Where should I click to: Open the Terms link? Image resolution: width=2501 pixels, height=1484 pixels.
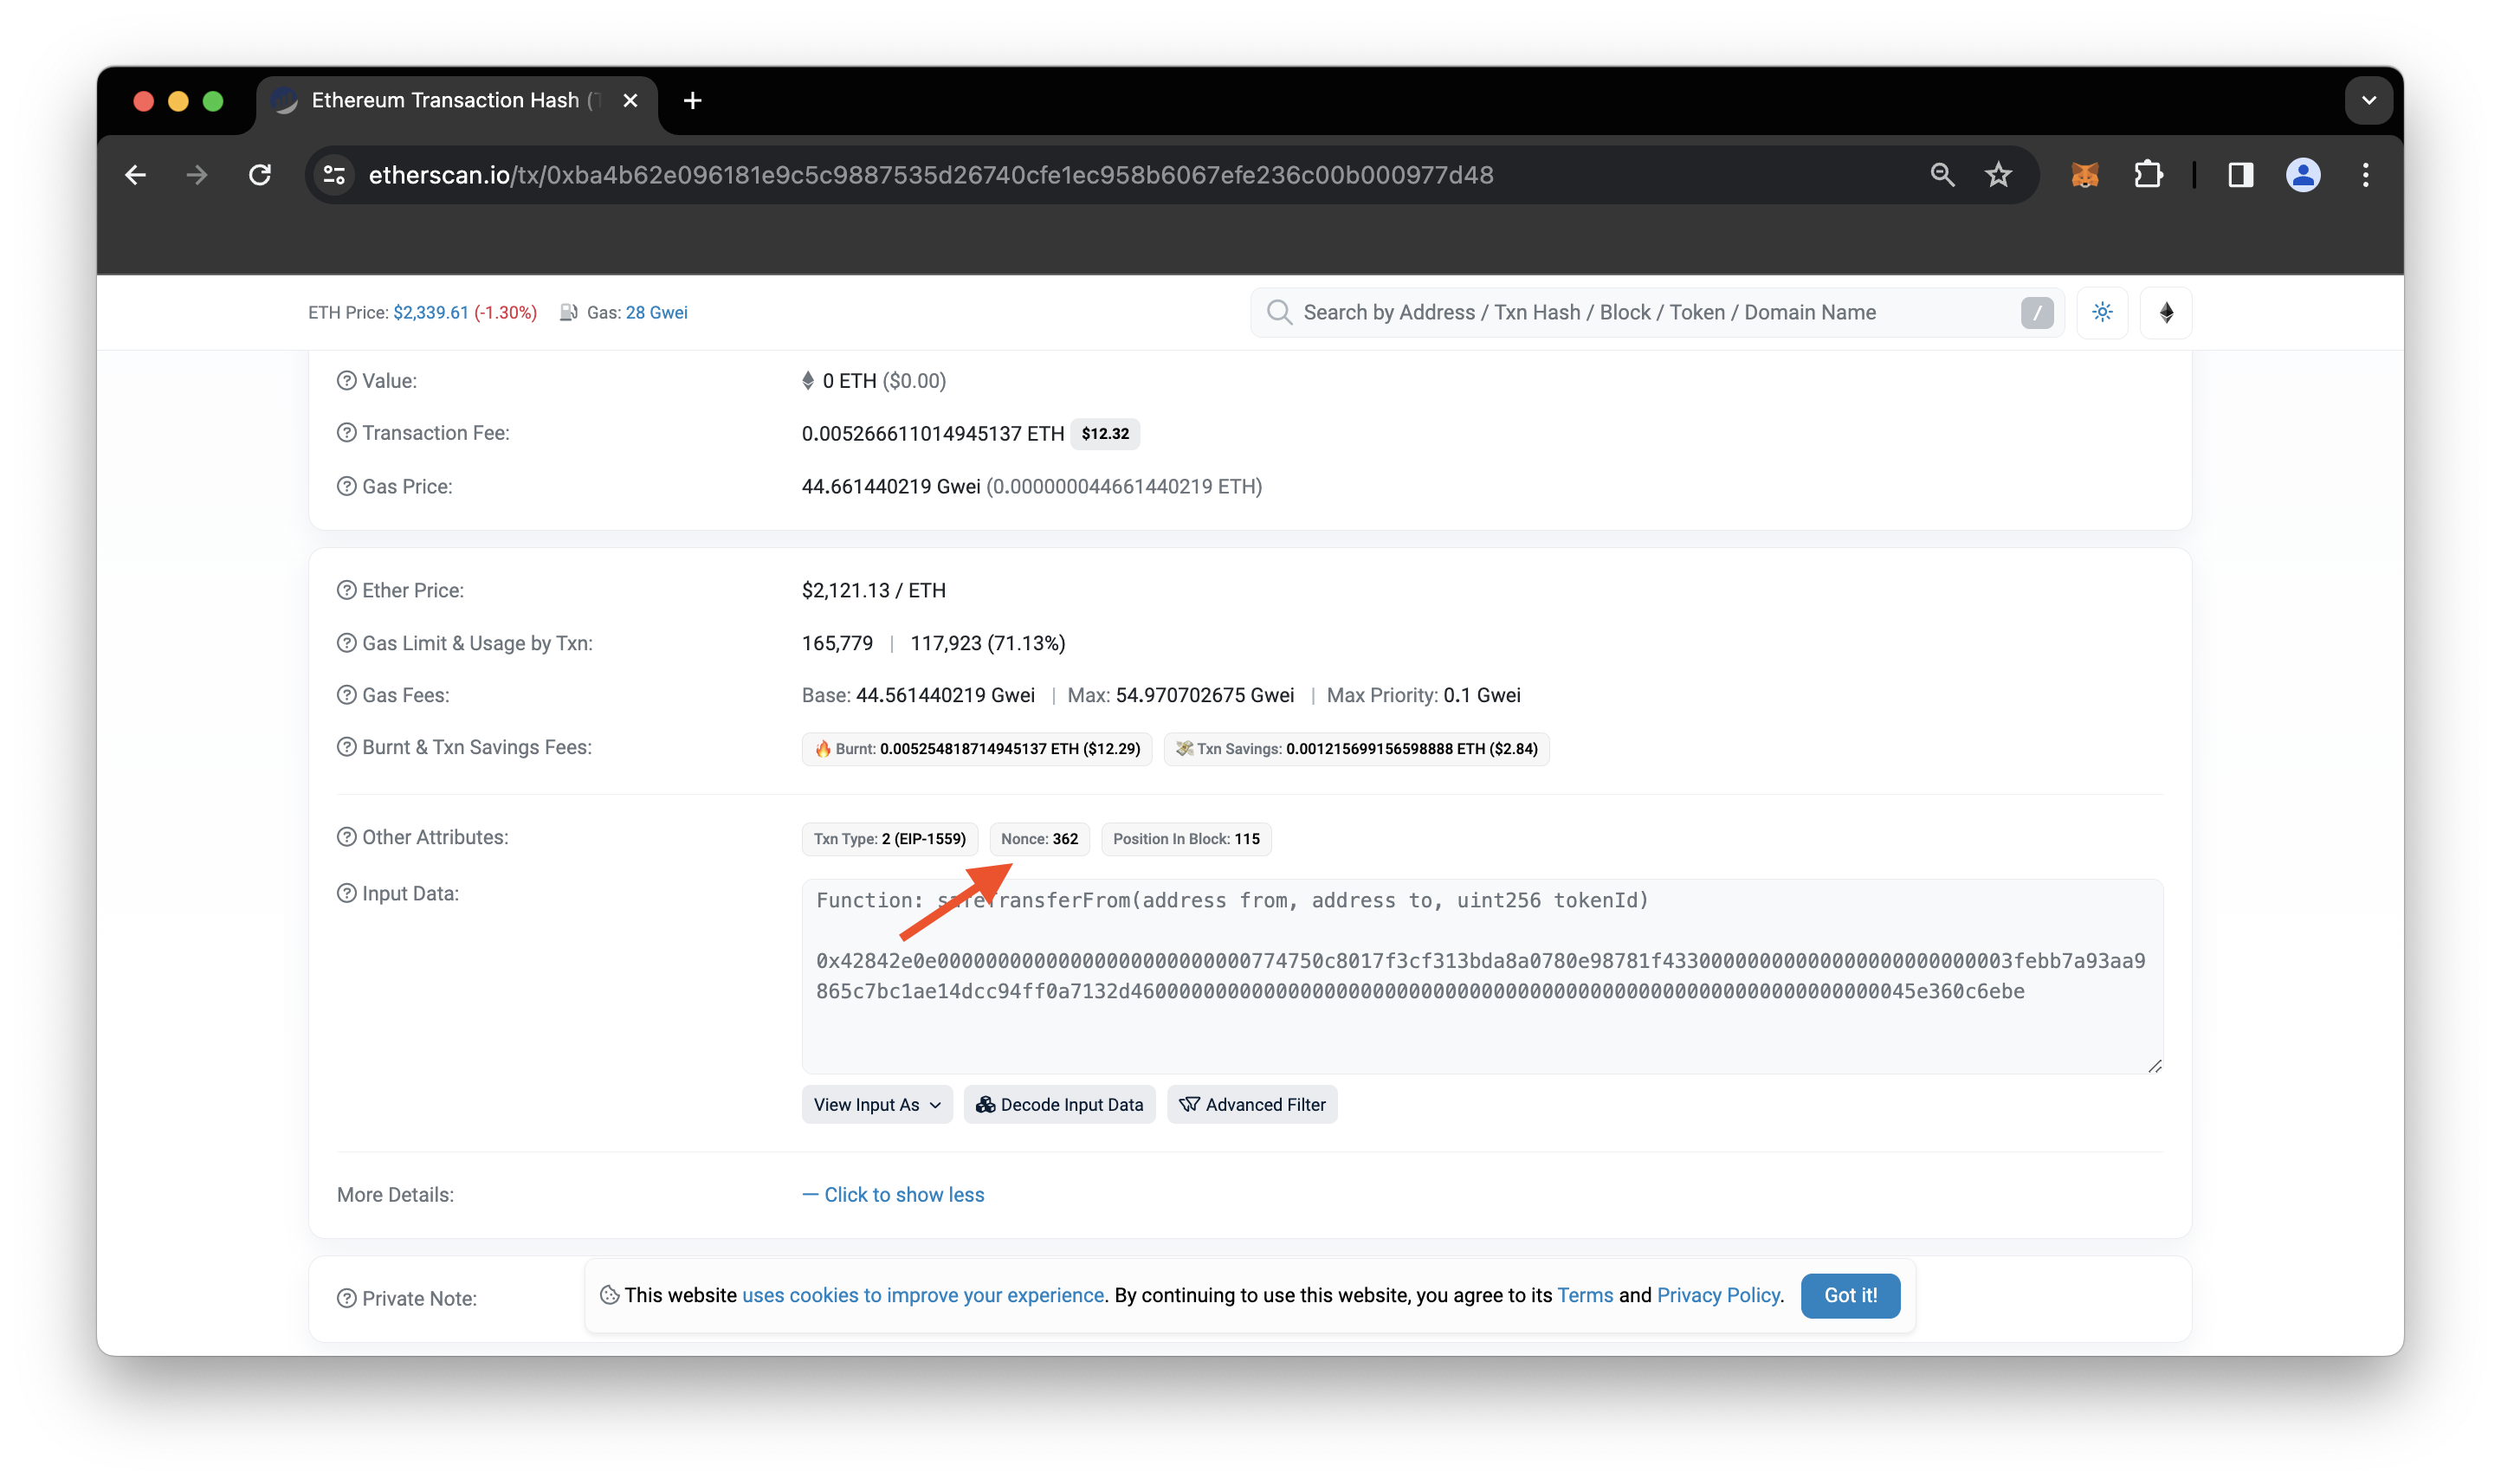pyautogui.click(x=1585, y=1295)
